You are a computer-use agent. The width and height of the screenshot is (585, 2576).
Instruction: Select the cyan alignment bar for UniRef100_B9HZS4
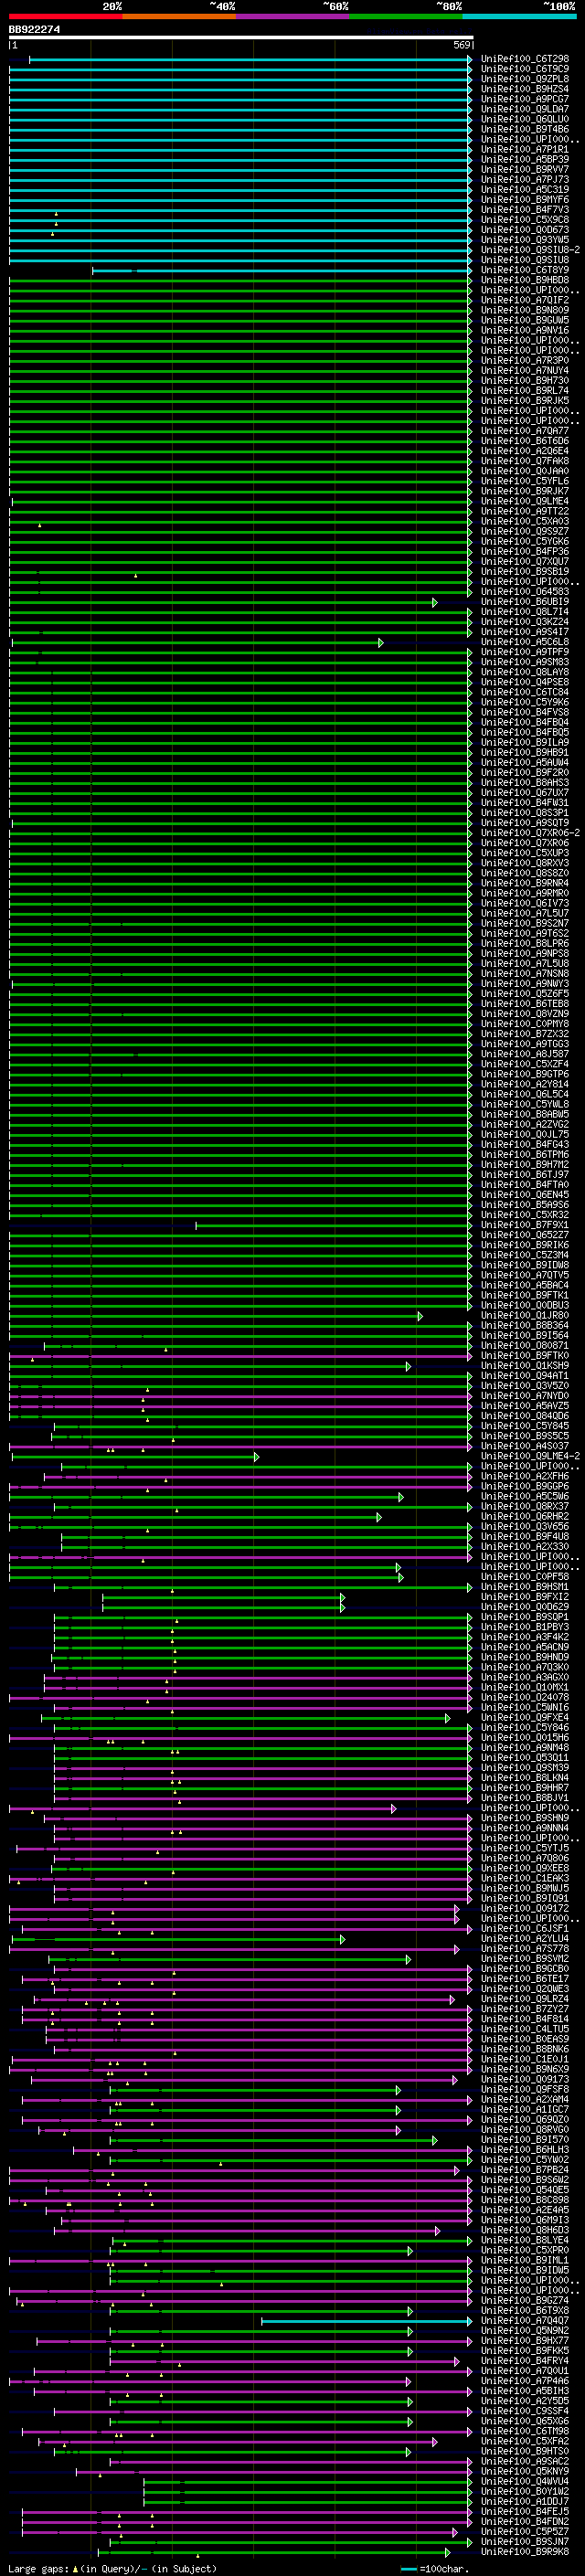240,89
